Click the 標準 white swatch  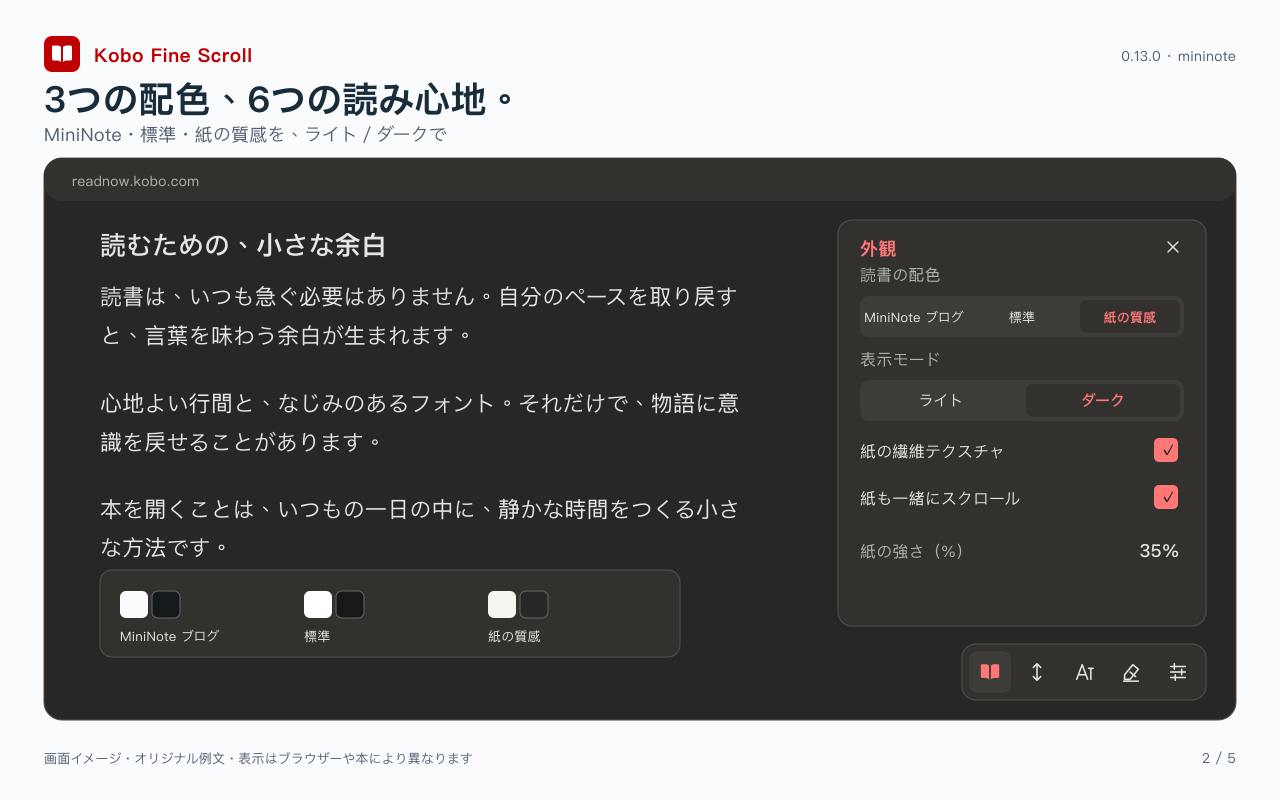tap(318, 605)
